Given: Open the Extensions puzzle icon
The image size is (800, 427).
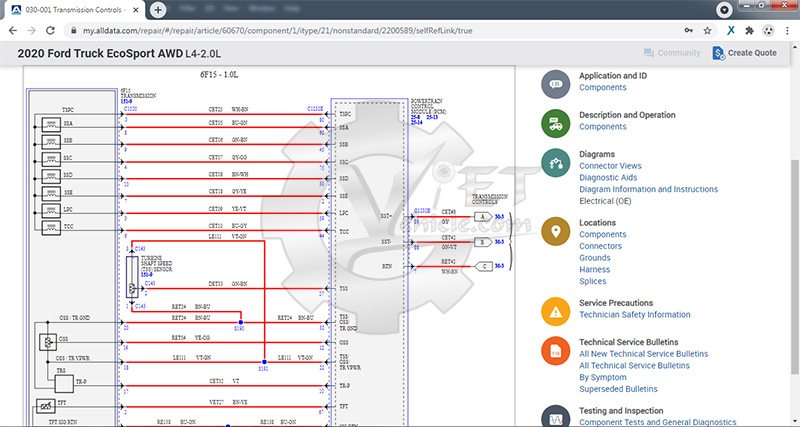Looking at the screenshot, I should [x=749, y=31].
